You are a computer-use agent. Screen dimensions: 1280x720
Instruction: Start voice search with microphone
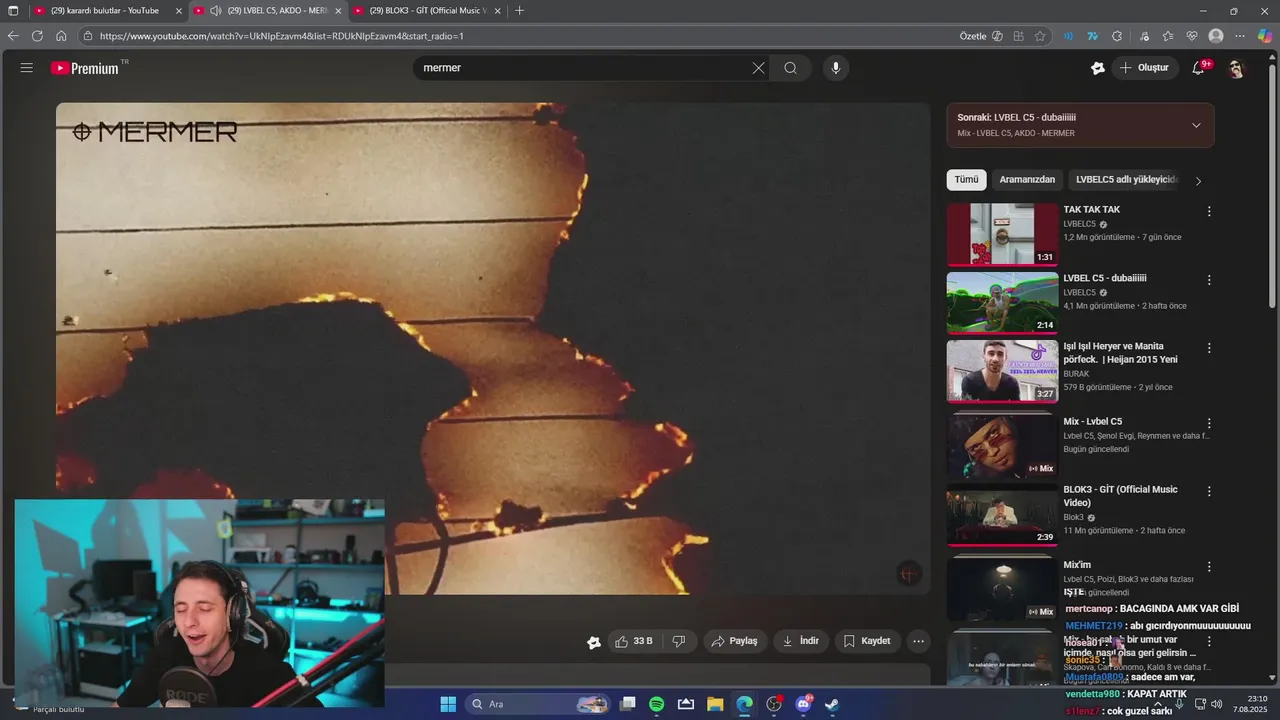pos(836,68)
